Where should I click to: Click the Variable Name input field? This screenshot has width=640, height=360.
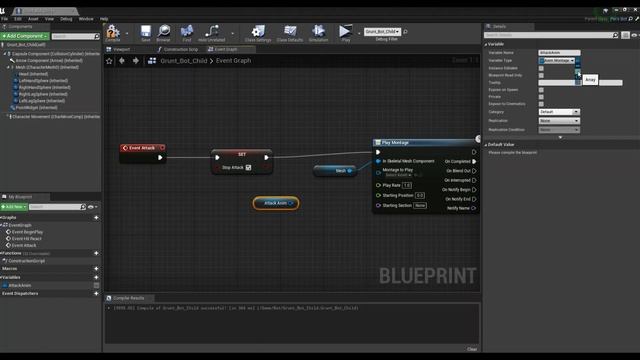coord(559,53)
